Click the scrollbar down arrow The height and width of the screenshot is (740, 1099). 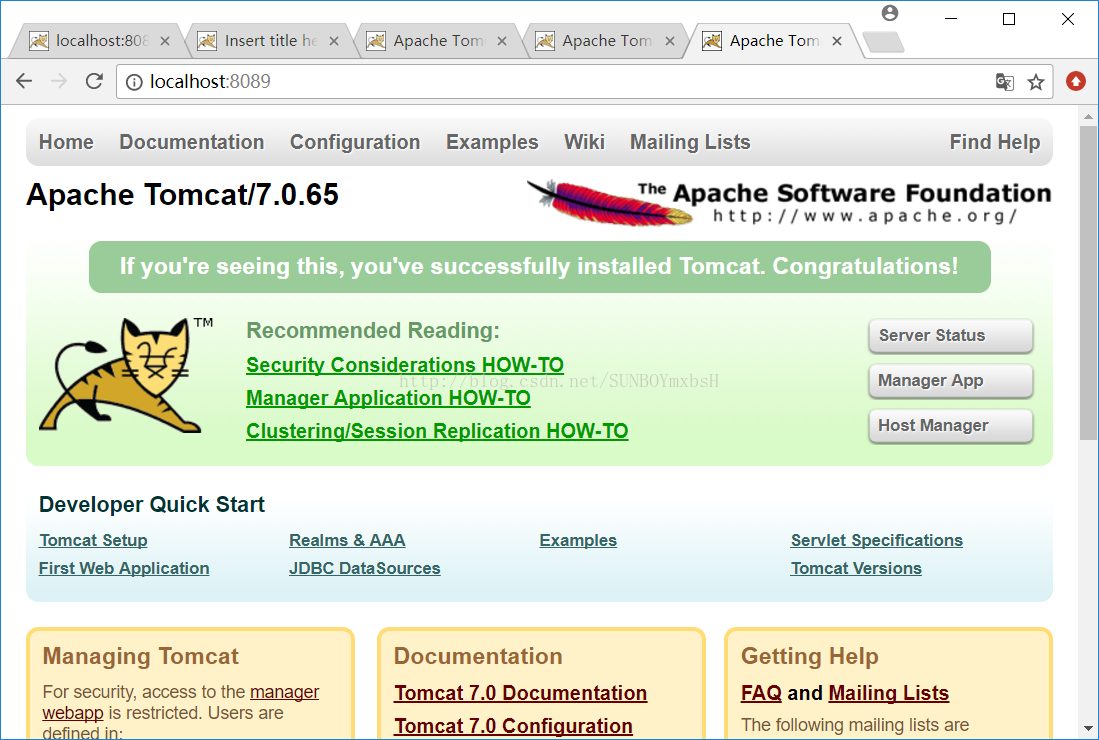coord(1088,729)
